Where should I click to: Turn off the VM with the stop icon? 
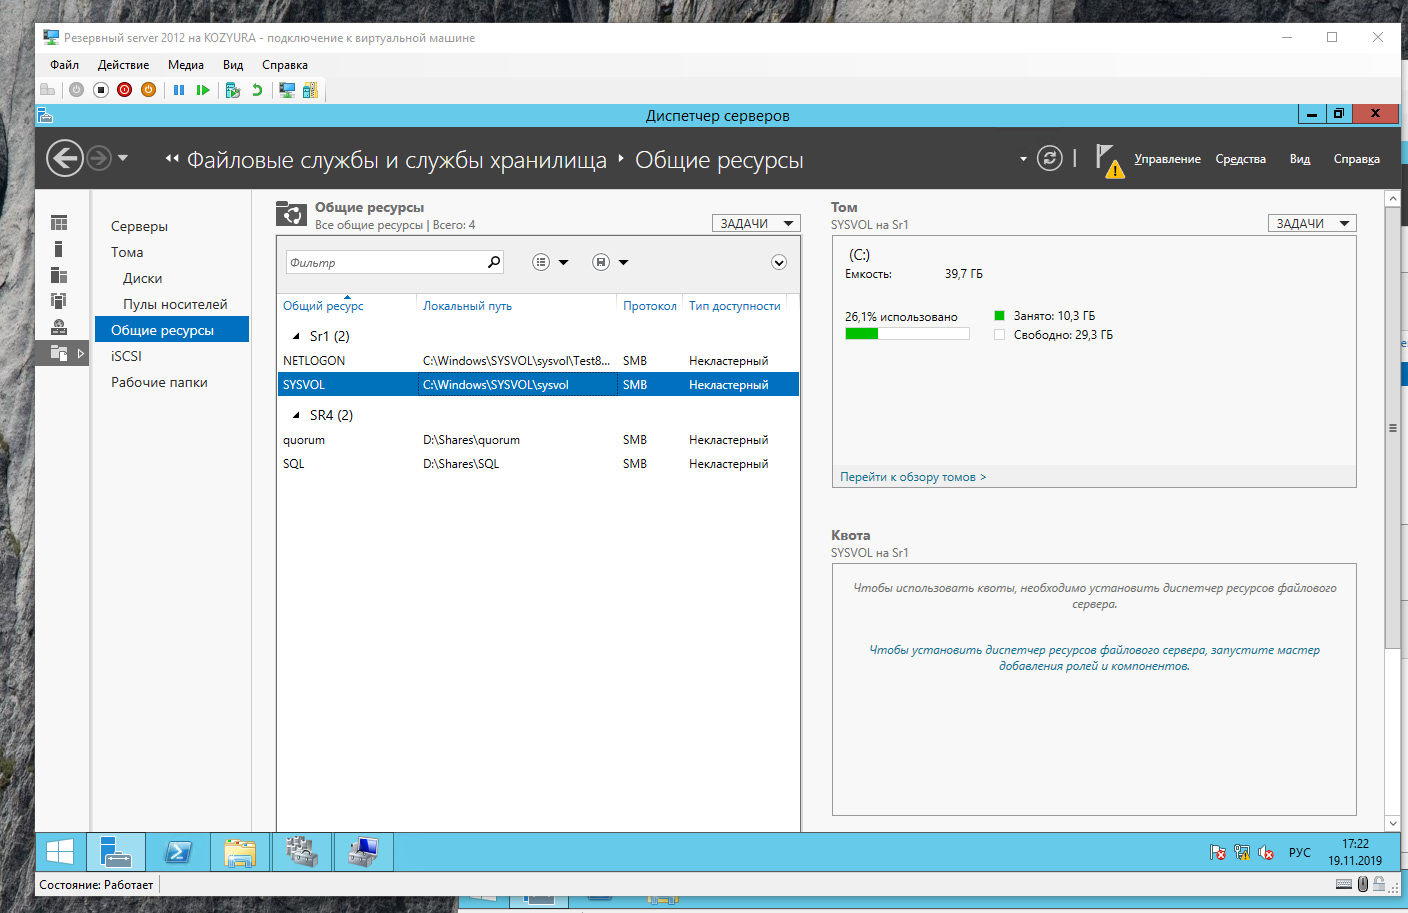pos(100,90)
